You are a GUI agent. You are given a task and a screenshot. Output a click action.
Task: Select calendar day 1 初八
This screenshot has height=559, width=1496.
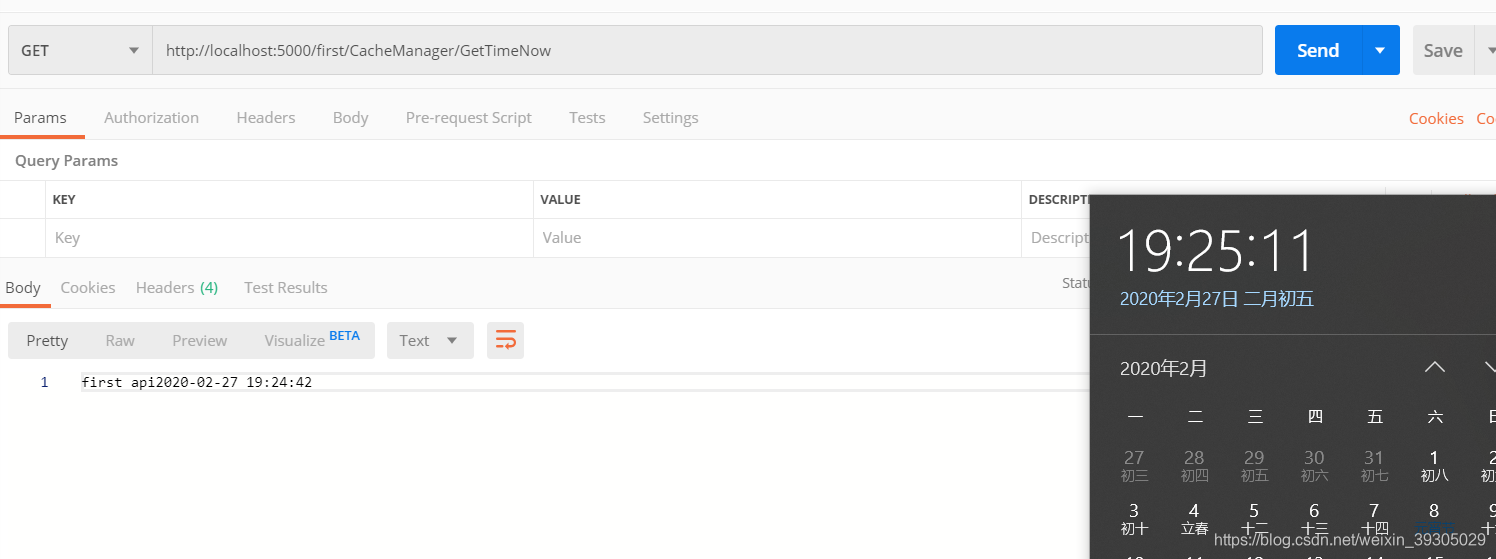pyautogui.click(x=1434, y=465)
